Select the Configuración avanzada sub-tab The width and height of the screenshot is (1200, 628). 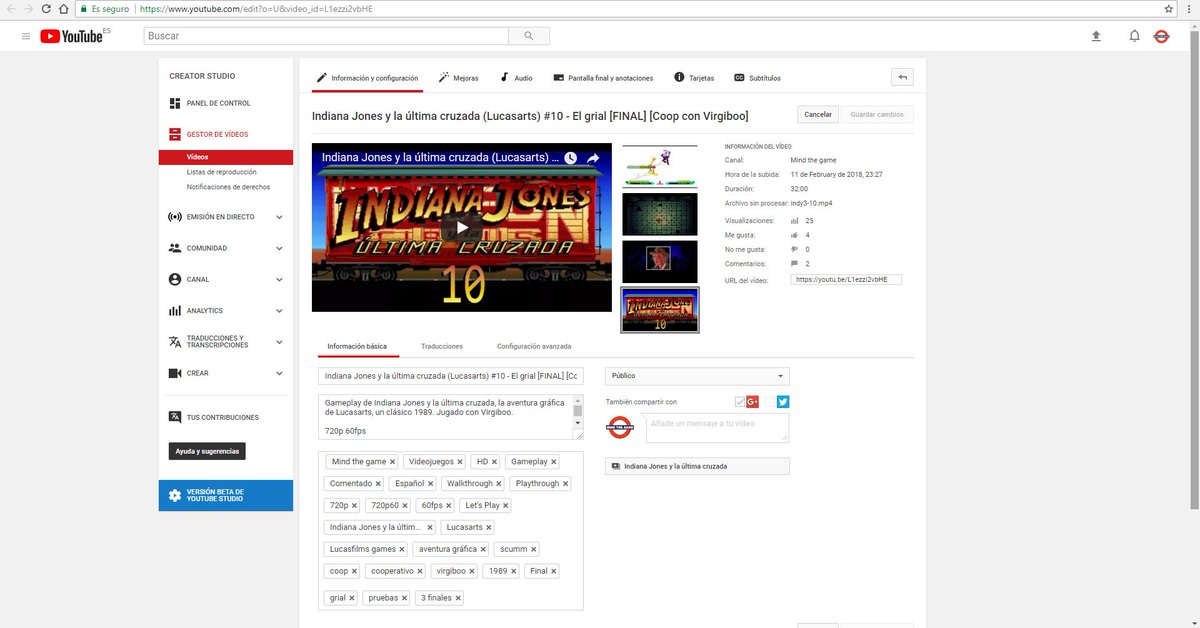[534, 346]
